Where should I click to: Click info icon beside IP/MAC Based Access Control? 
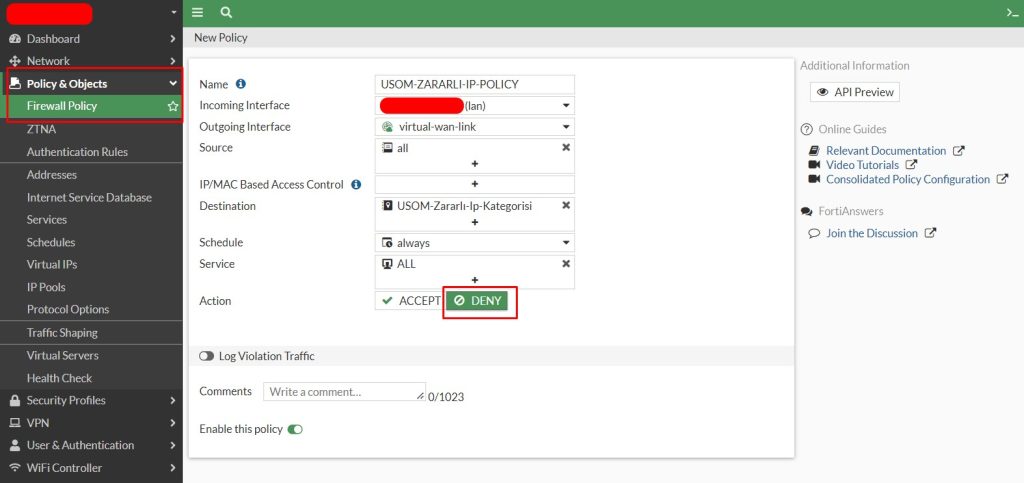356,185
